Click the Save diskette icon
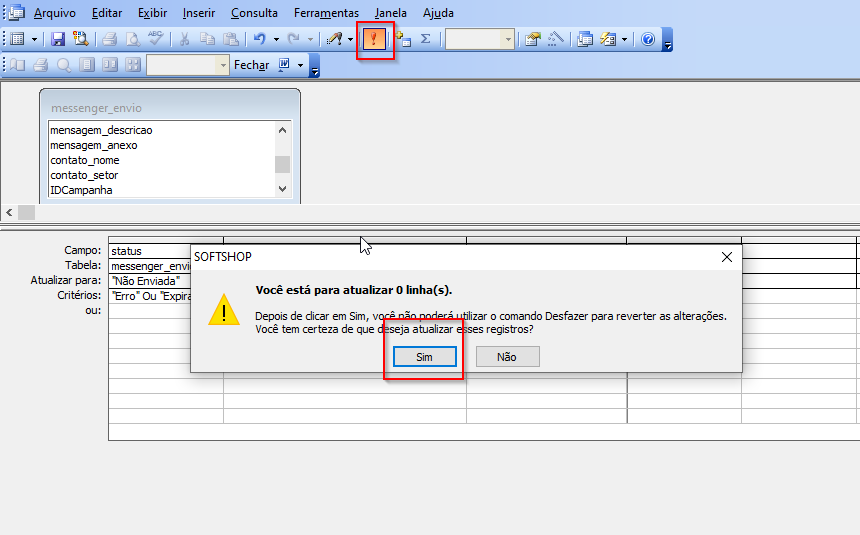 [58, 39]
